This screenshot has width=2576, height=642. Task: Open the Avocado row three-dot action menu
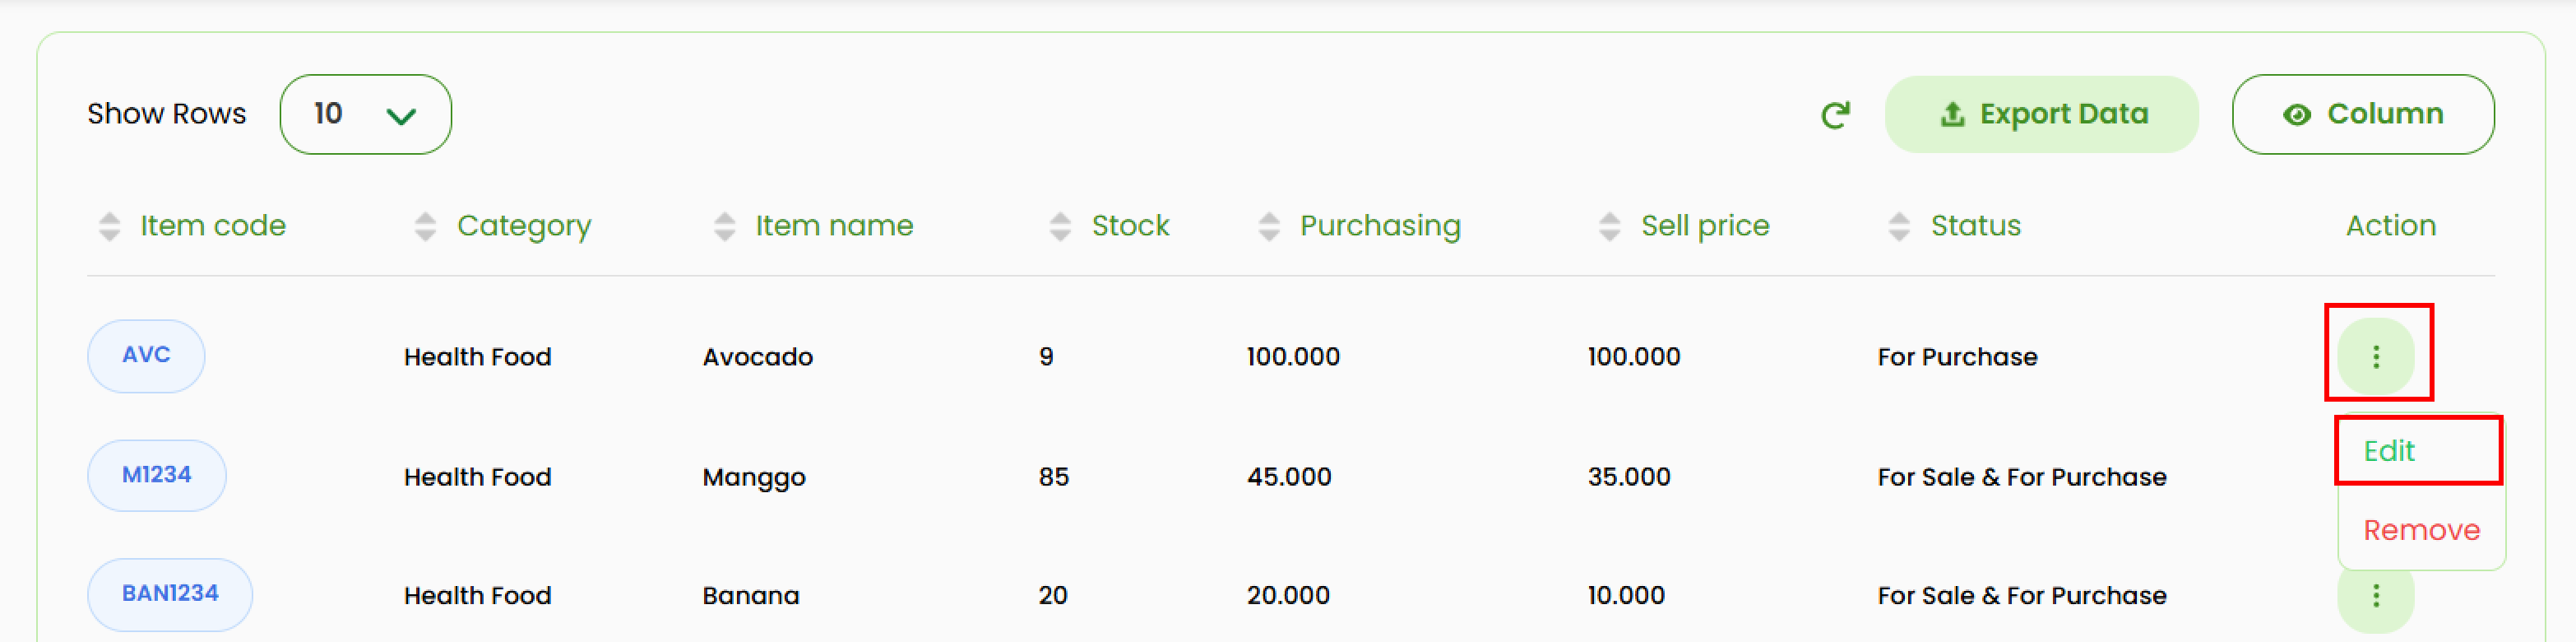[2376, 356]
